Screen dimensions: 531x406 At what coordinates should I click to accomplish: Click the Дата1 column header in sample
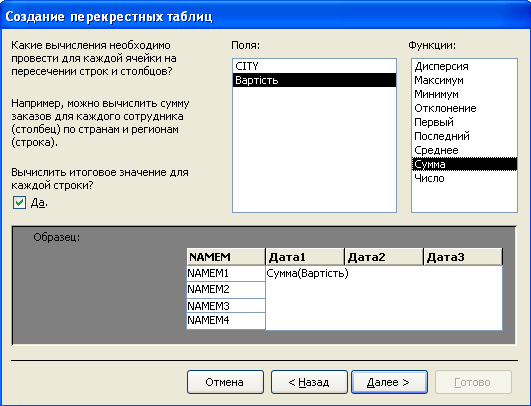[305, 257]
